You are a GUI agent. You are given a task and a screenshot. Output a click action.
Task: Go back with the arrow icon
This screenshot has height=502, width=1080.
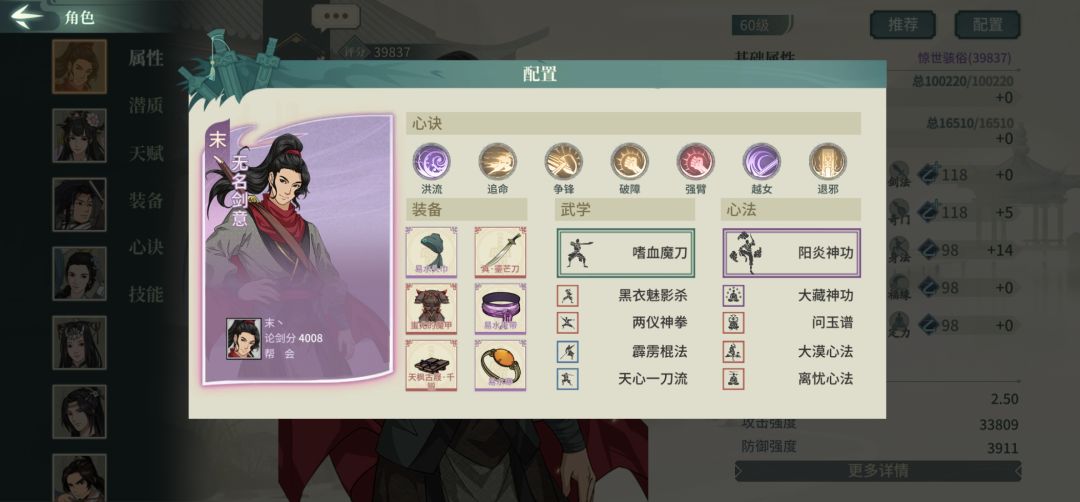coord(26,17)
